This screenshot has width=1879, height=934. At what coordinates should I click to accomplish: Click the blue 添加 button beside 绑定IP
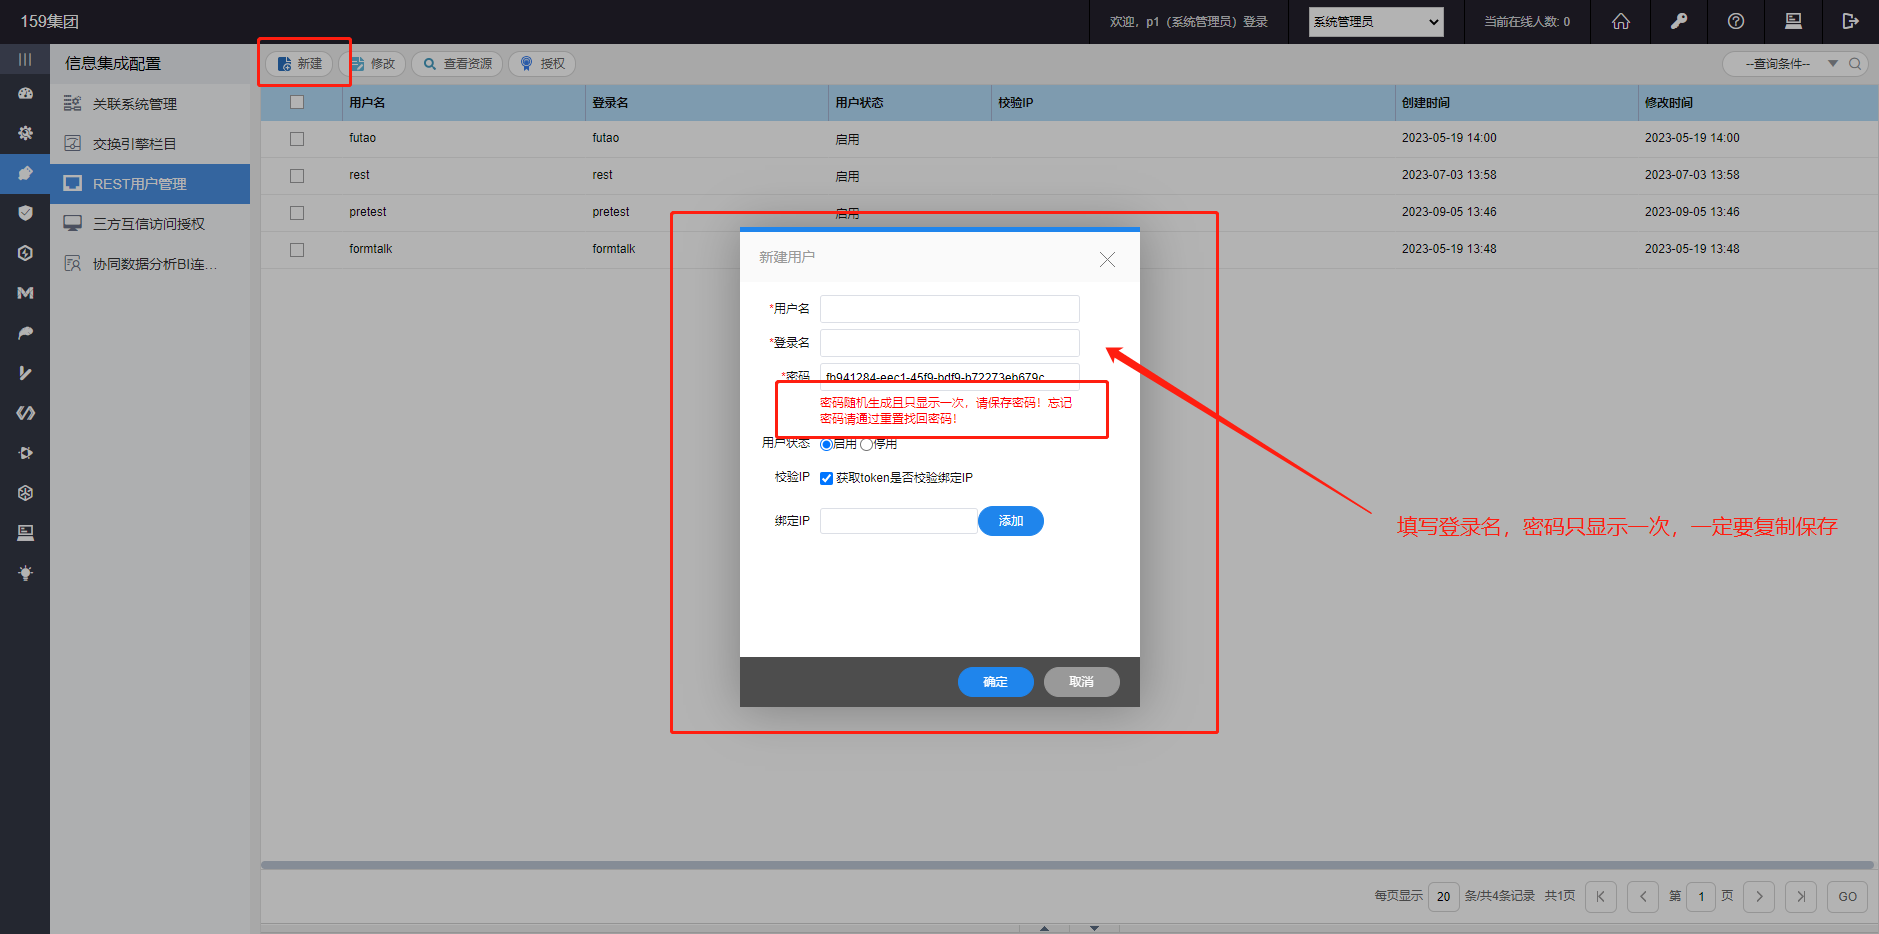pyautogui.click(x=1011, y=521)
